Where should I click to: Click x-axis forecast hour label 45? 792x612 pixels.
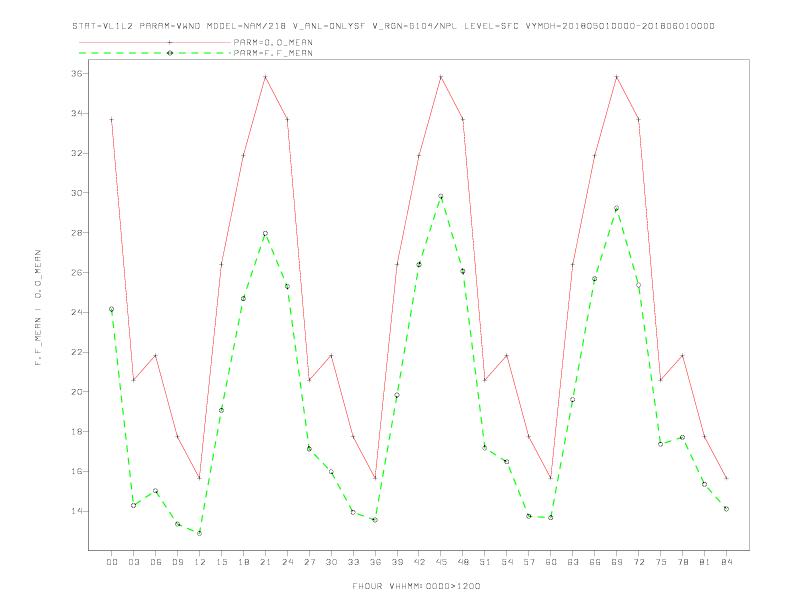[x=441, y=562]
